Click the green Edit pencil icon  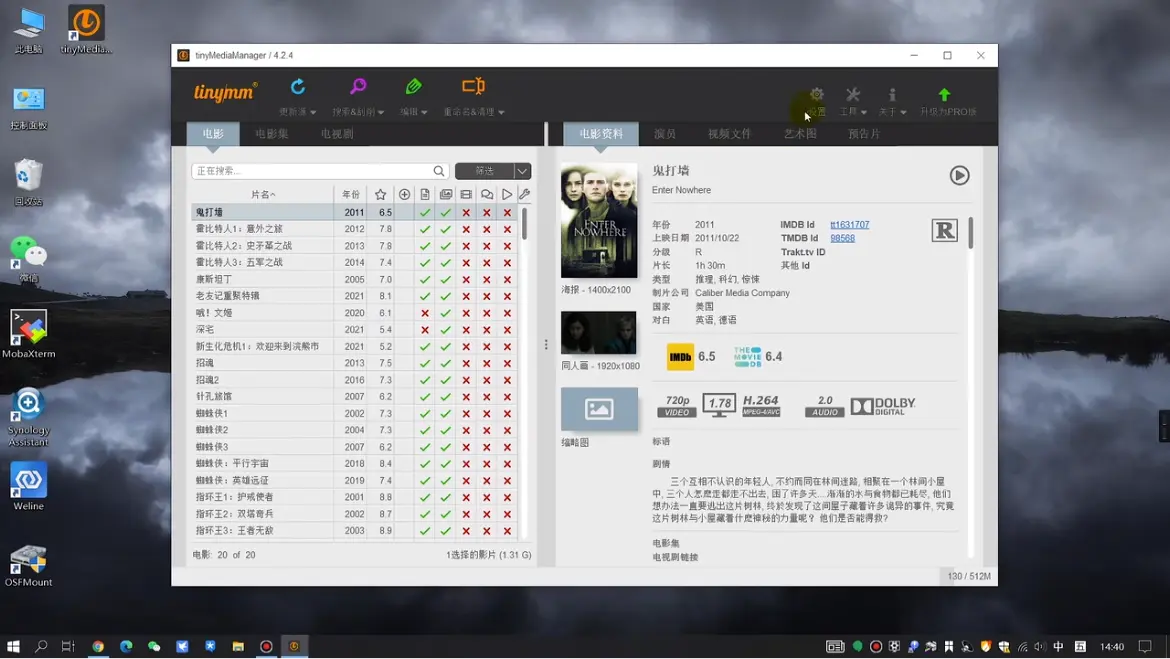tap(413, 88)
